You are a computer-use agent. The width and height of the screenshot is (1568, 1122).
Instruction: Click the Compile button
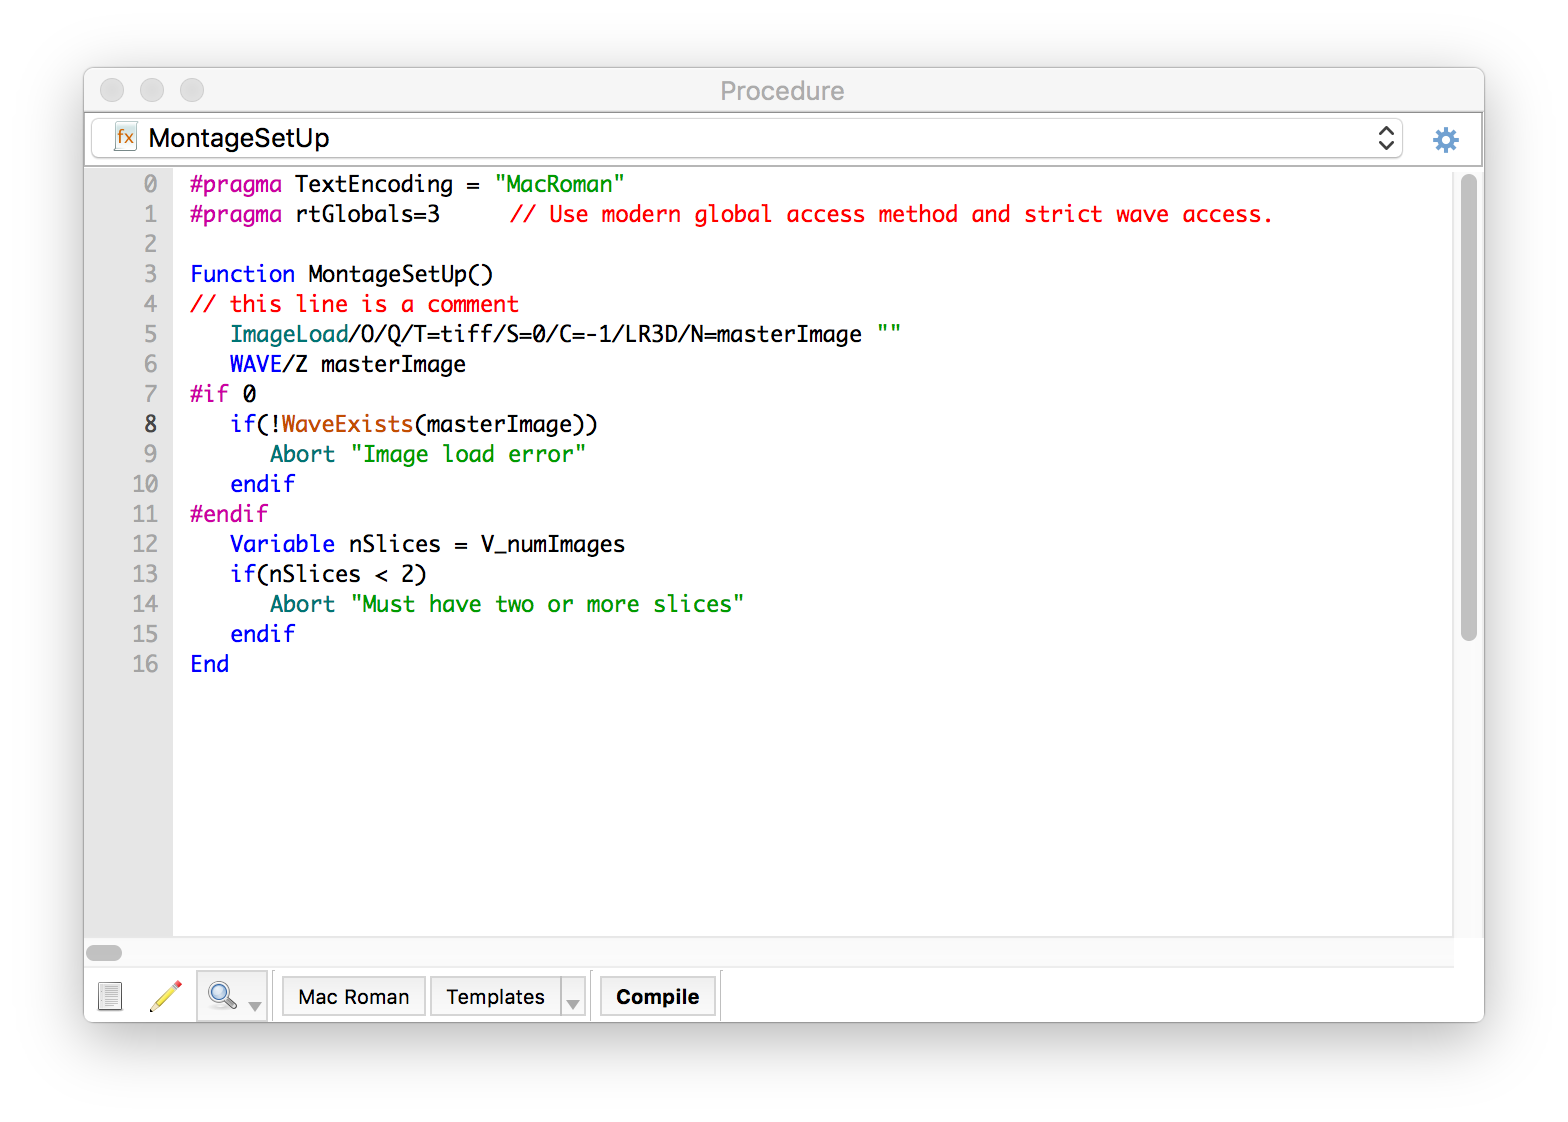coord(657,996)
